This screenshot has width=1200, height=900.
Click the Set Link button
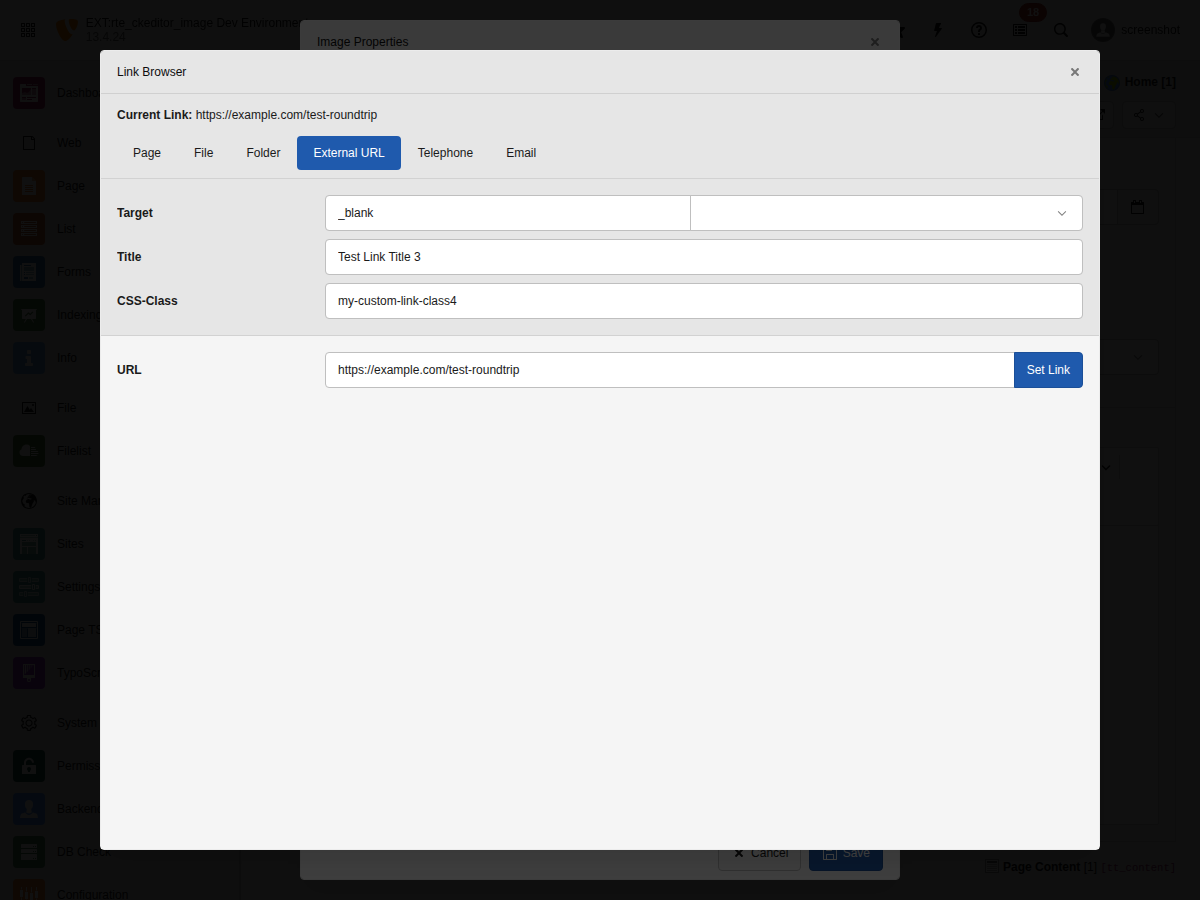[x=1048, y=369]
